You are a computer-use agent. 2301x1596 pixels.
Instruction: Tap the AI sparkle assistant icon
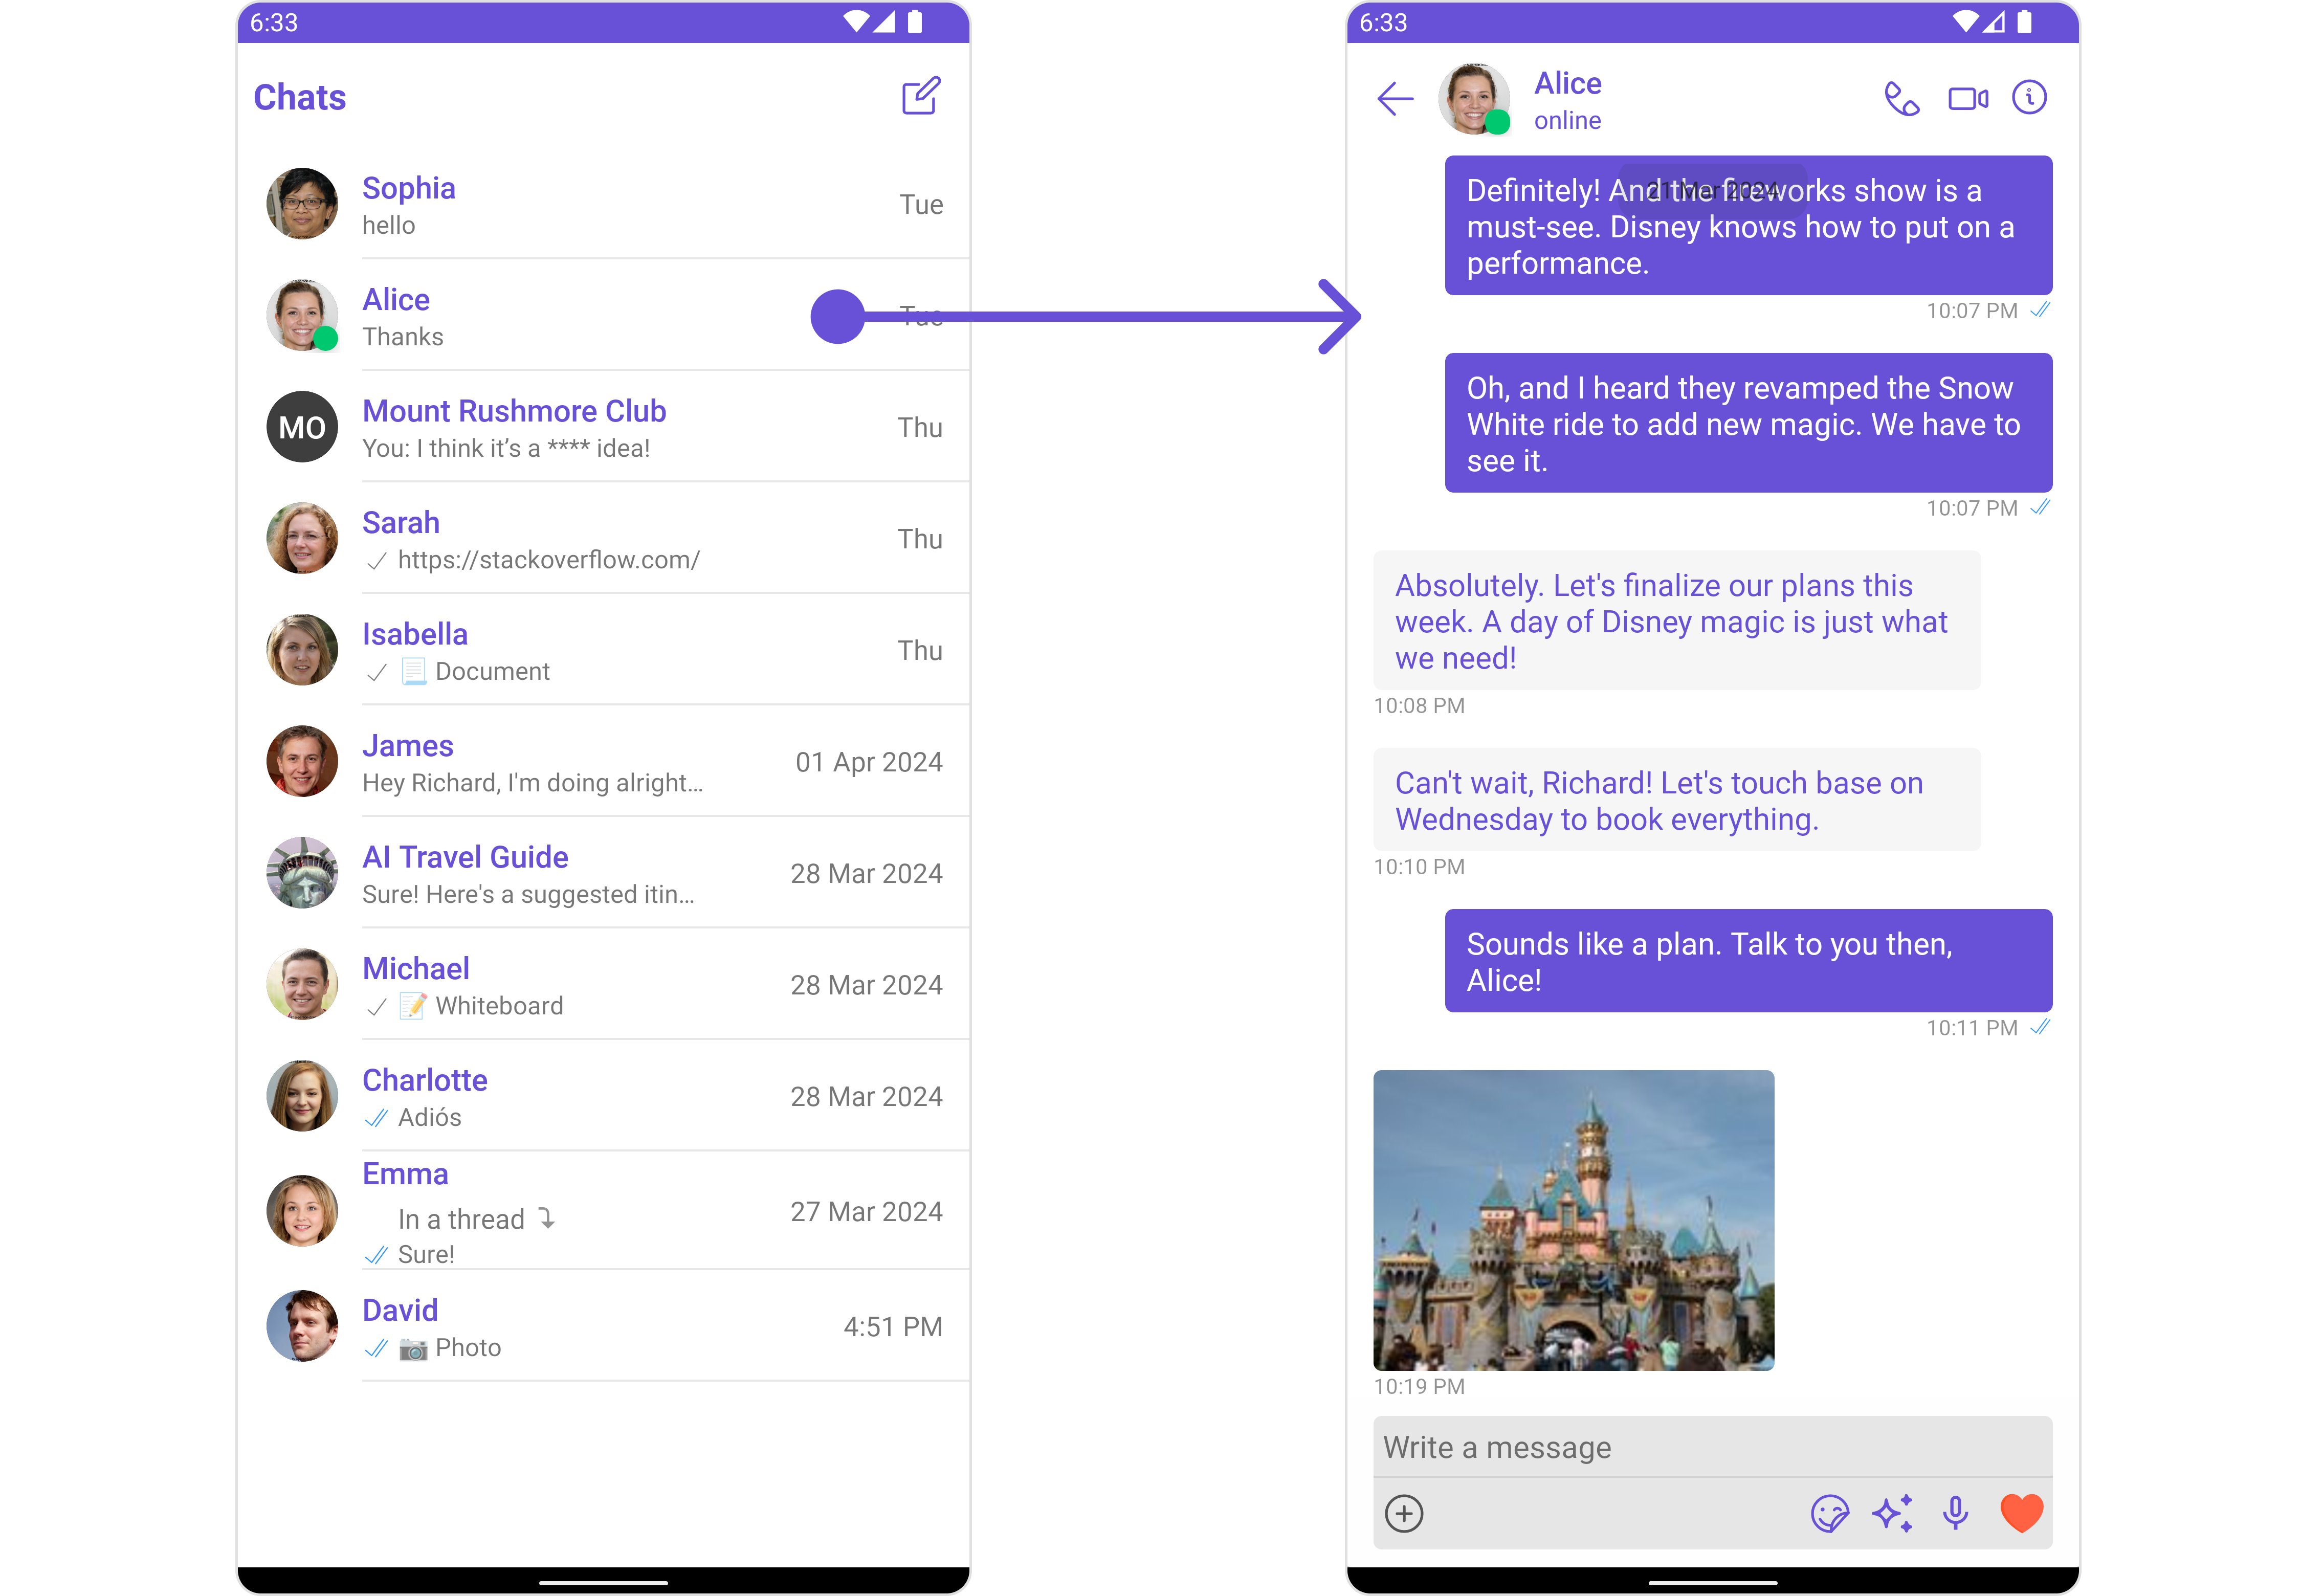[x=1892, y=1513]
